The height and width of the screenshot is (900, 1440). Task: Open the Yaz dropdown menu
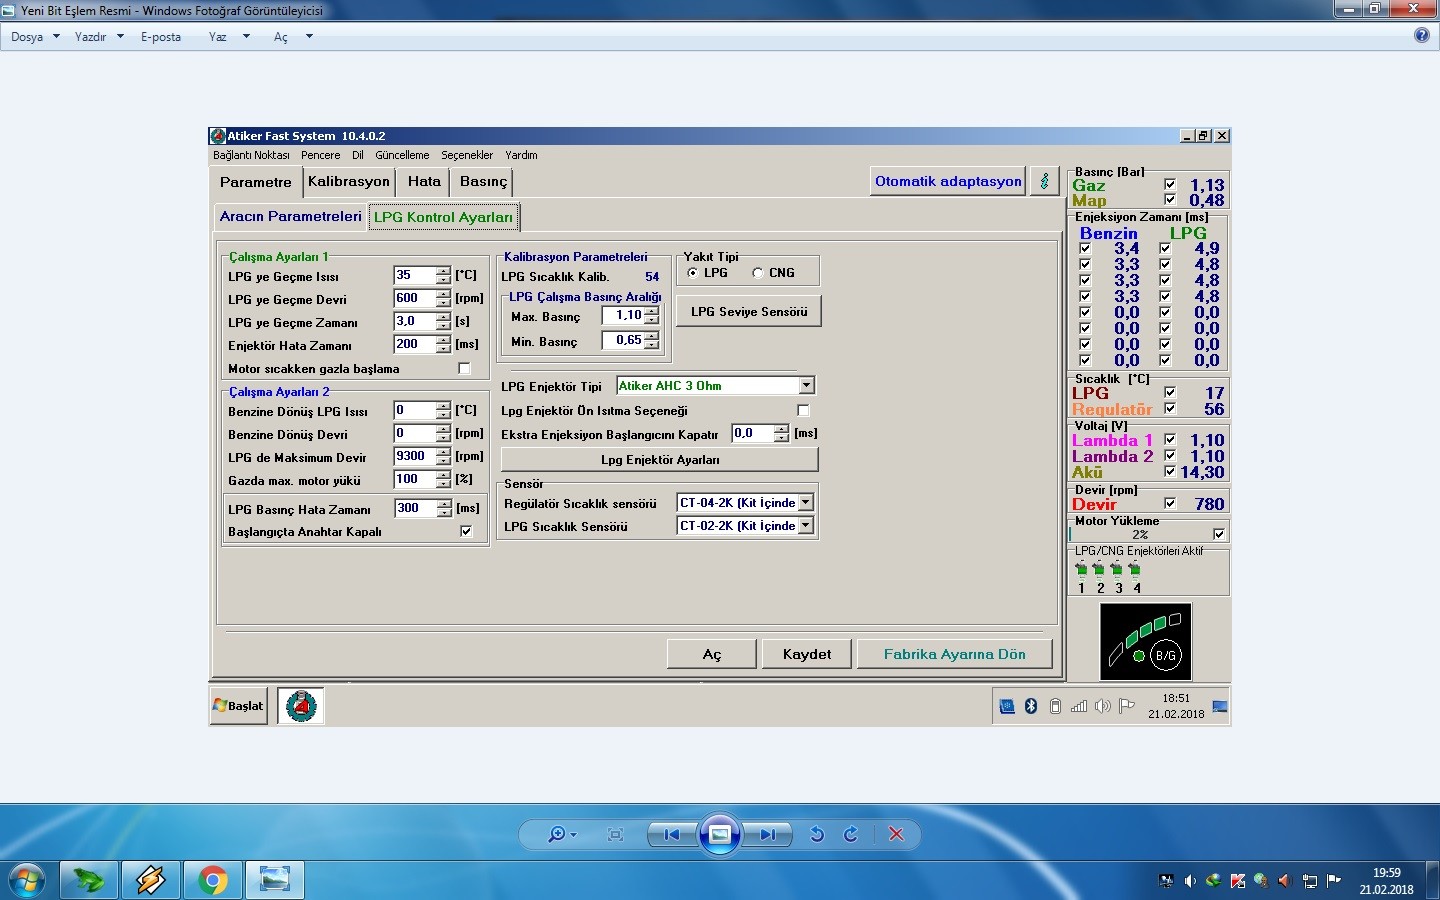[x=228, y=36]
